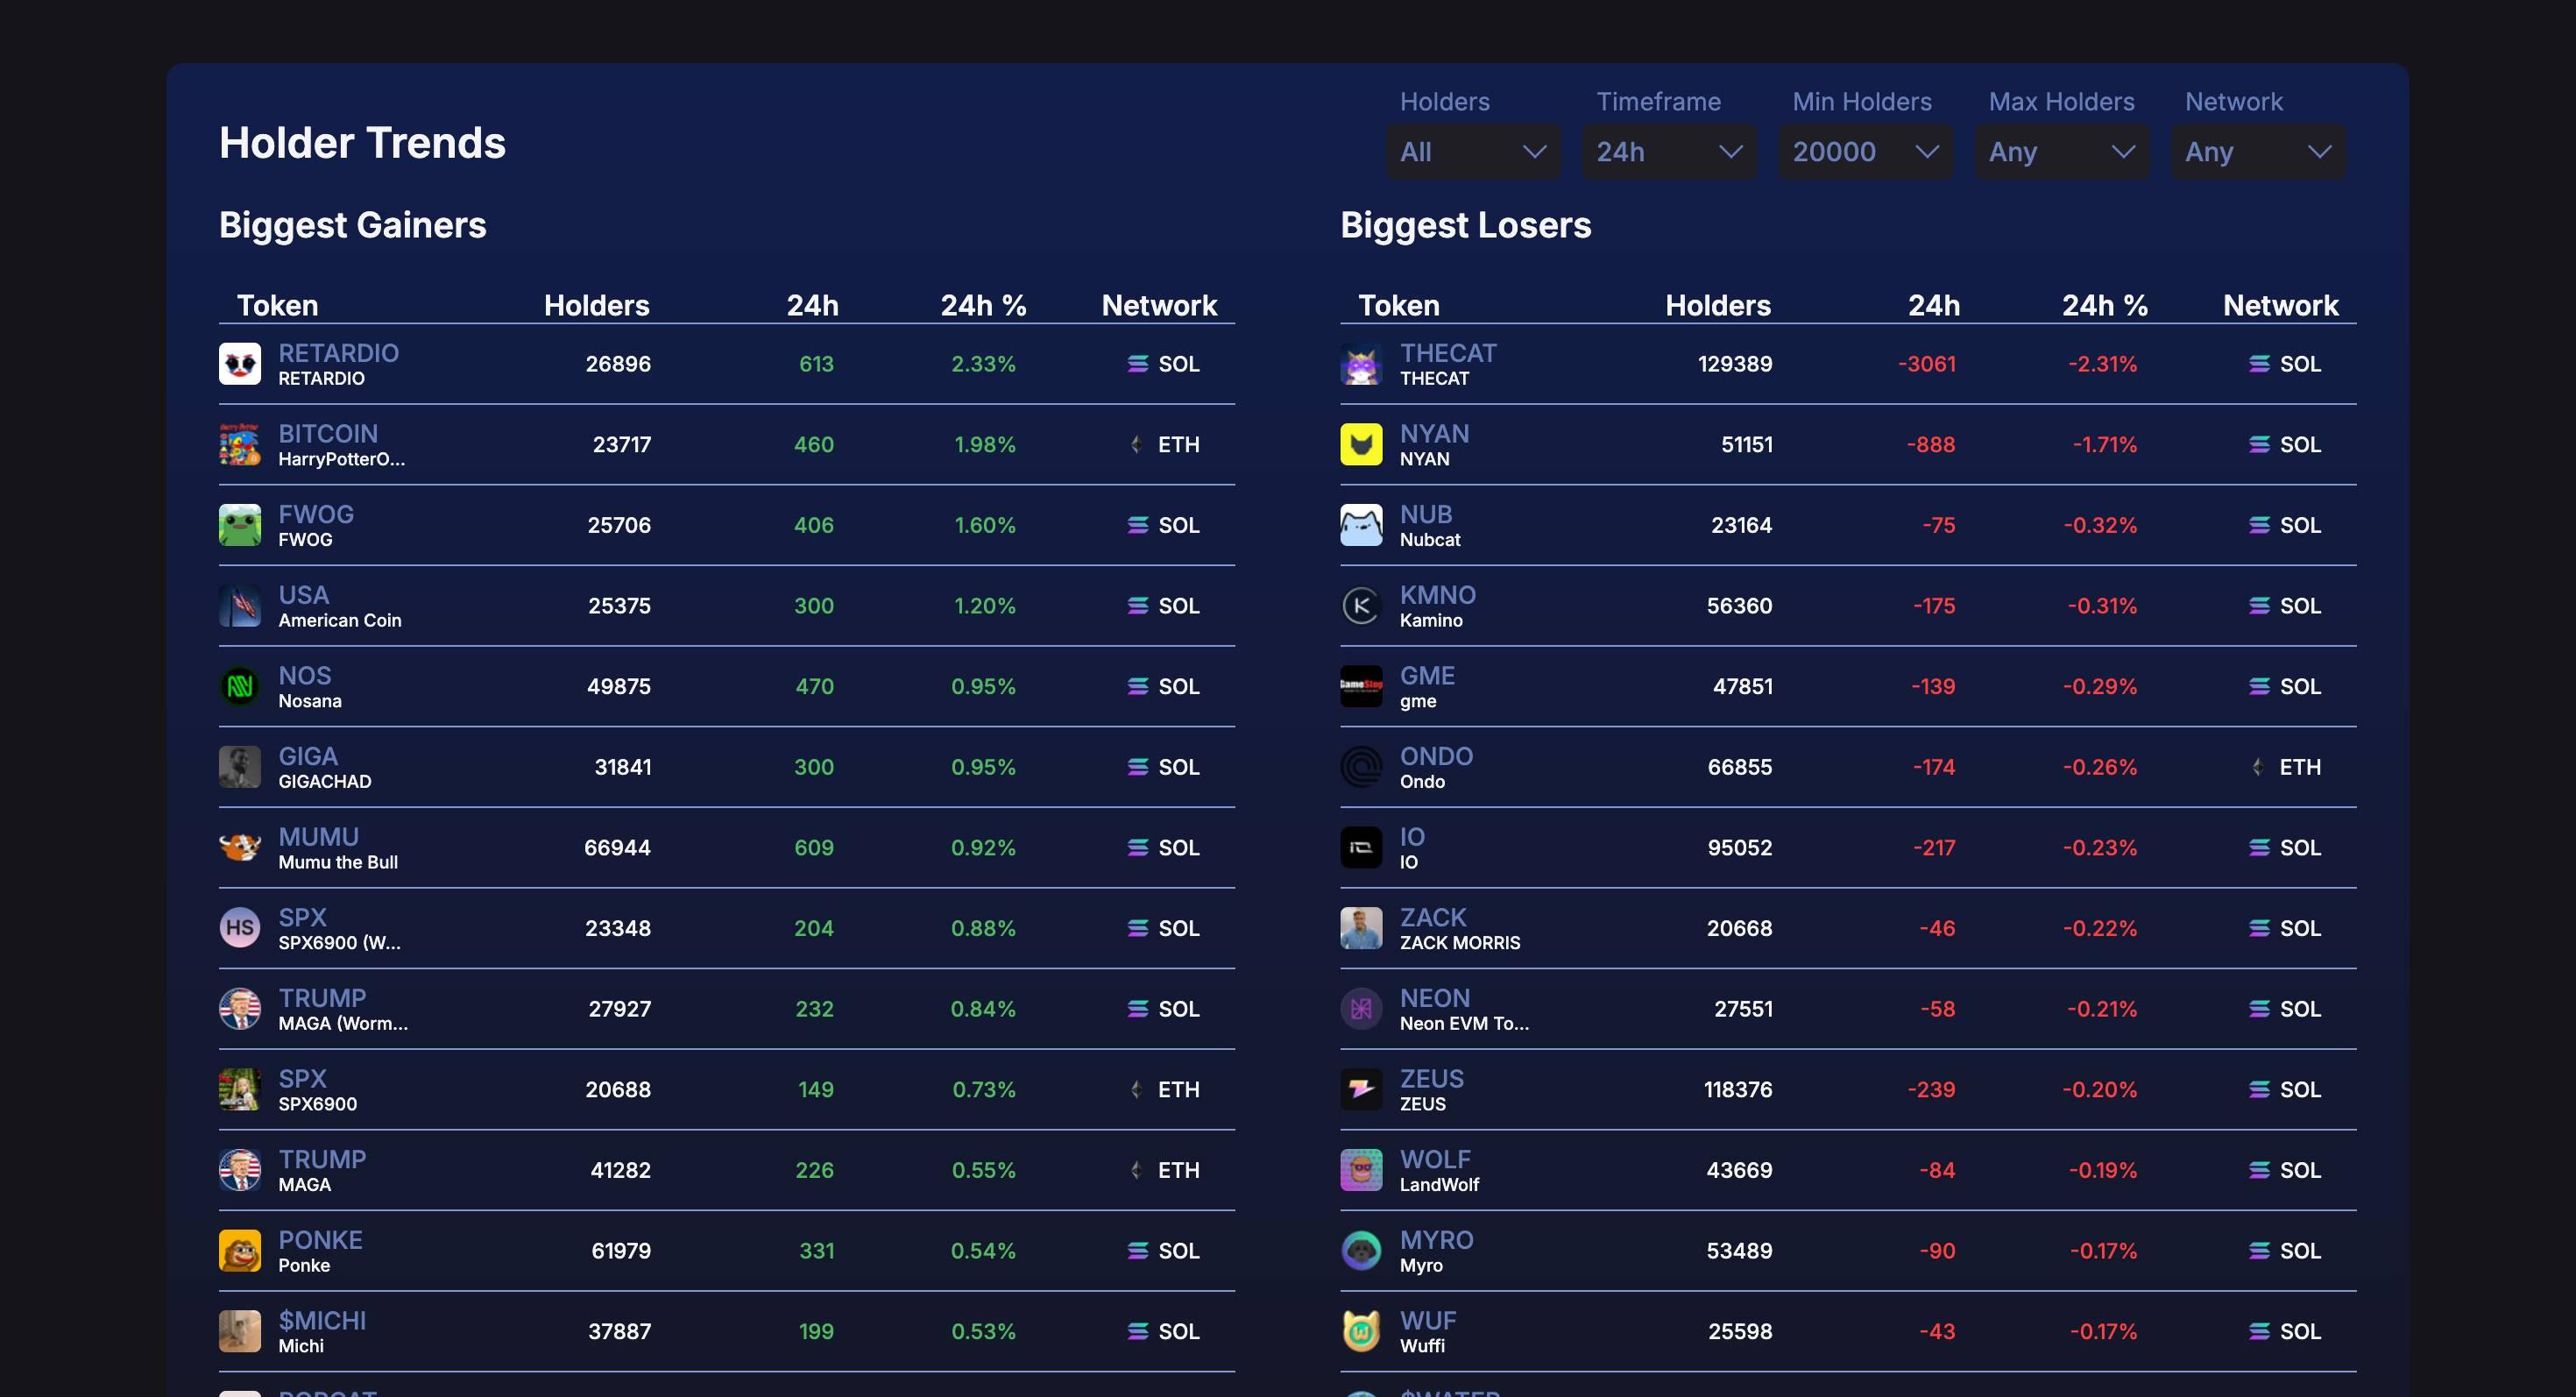This screenshot has height=1397, width=2576.
Task: Click the MUMU bull token icon
Action: pyautogui.click(x=239, y=848)
